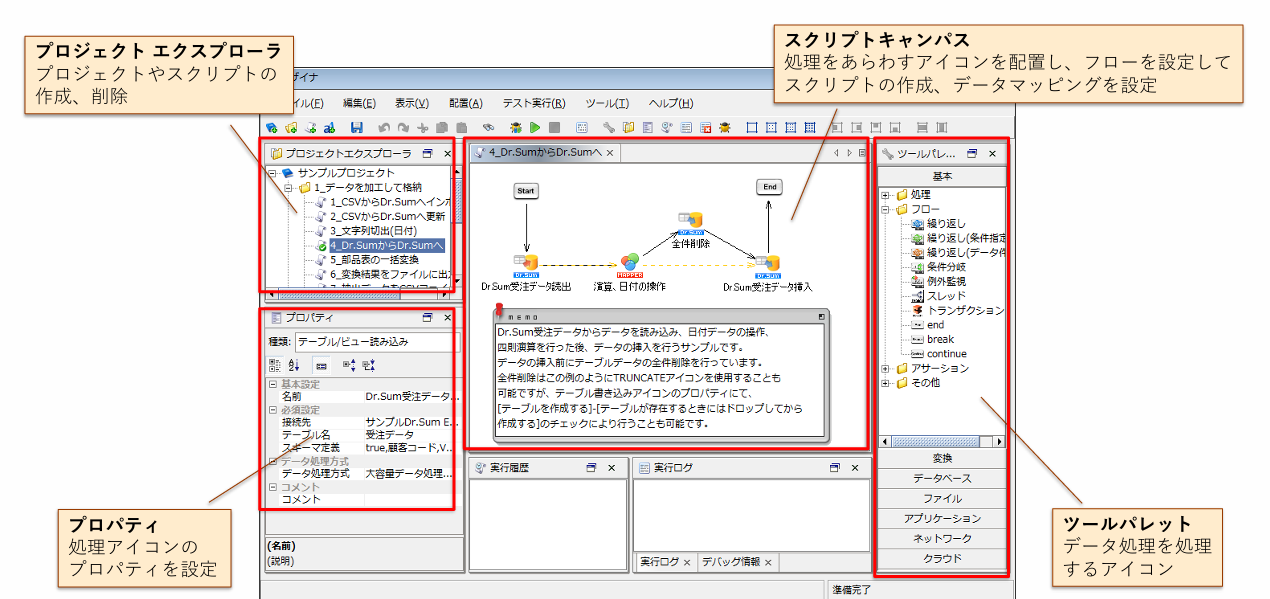Click the green Run script toolbar icon
The width and height of the screenshot is (1270, 599).
[535, 128]
